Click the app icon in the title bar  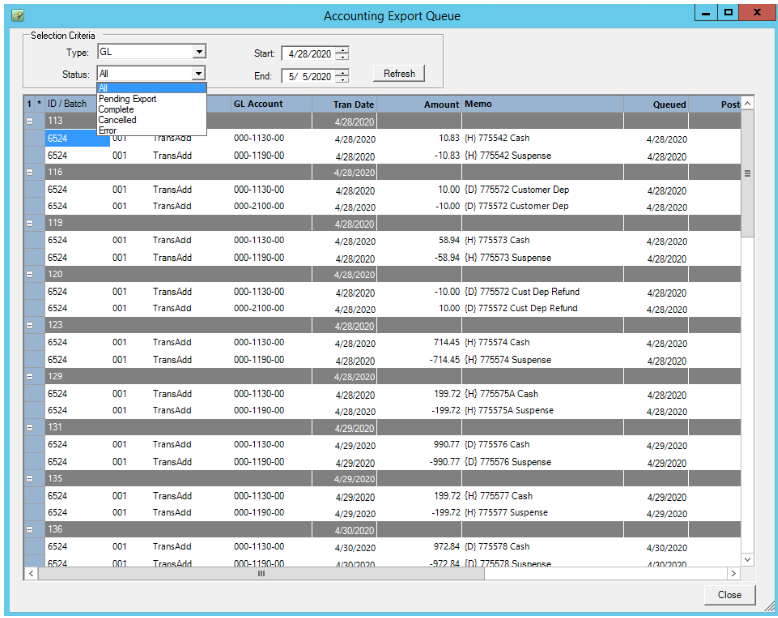pyautogui.click(x=17, y=15)
